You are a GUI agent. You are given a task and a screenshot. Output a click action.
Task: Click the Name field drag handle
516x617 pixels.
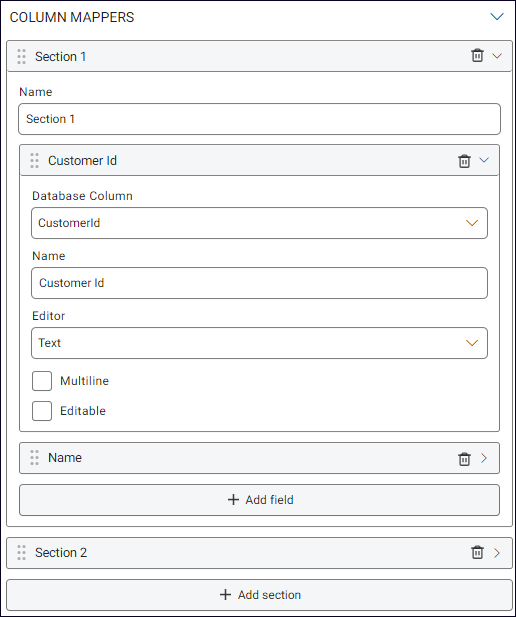click(35, 458)
